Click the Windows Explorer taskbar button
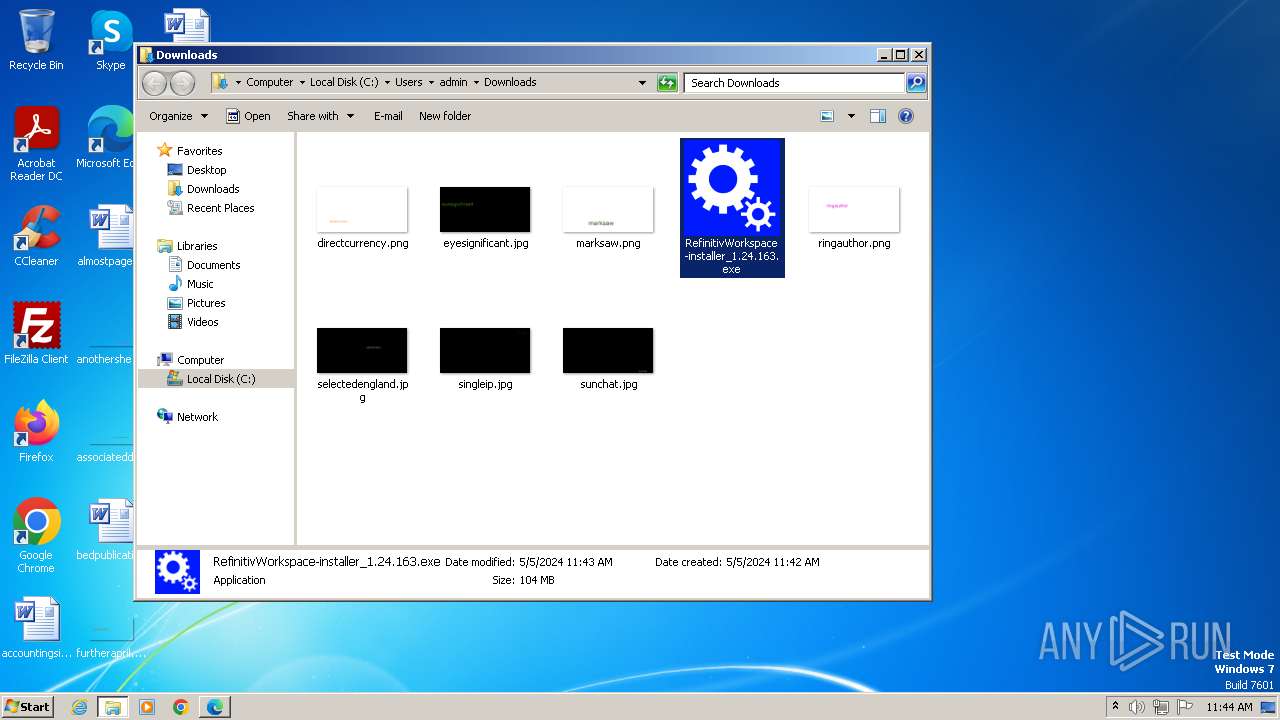This screenshot has height=720, width=1280. tap(112, 707)
